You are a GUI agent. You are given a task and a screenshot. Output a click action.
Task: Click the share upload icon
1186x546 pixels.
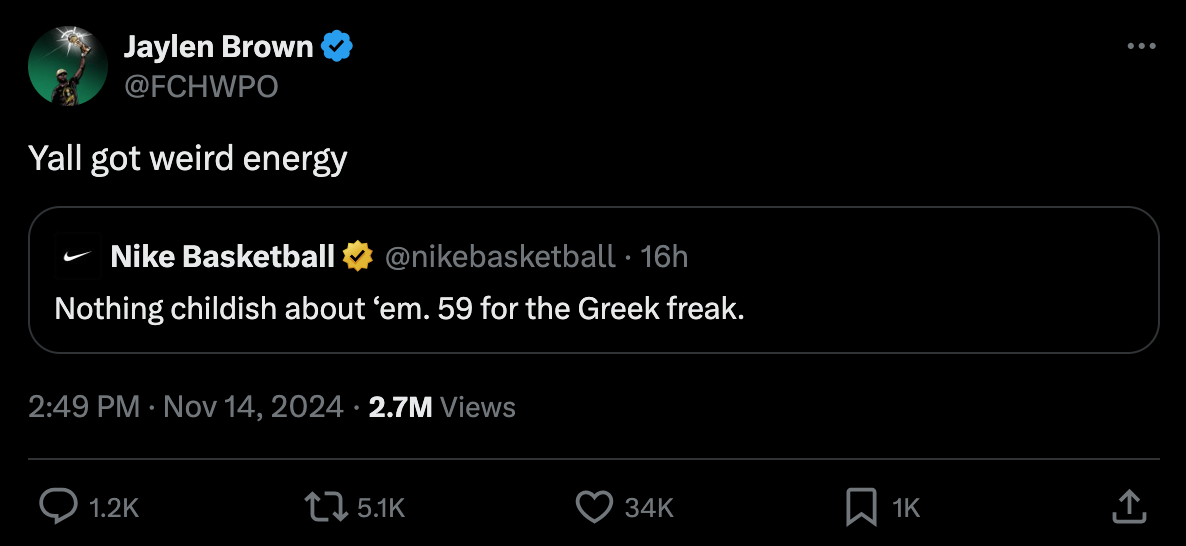click(1128, 507)
